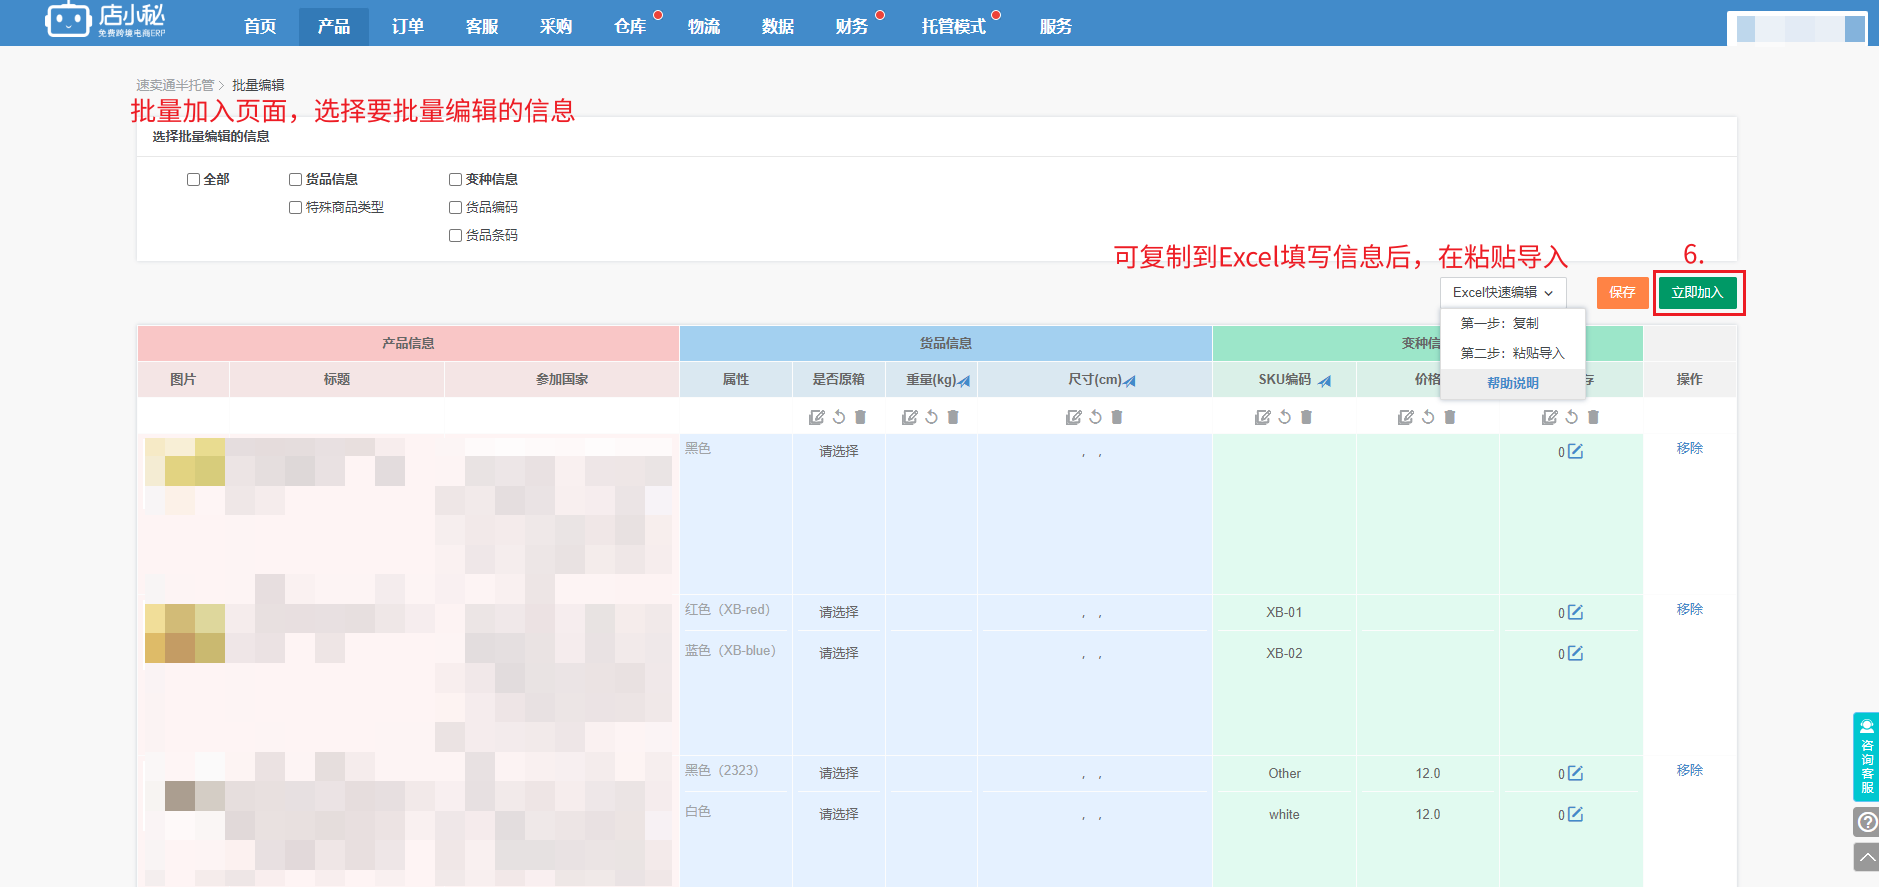Open the 数据 navigation tab
The image size is (1879, 887).
tap(778, 26)
